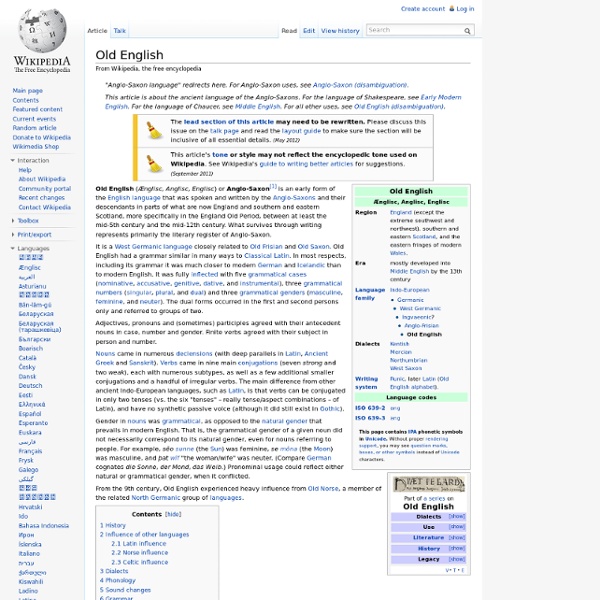Click the Wikipedia globe logo
The width and height of the screenshot is (600, 600).
click(x=42, y=31)
